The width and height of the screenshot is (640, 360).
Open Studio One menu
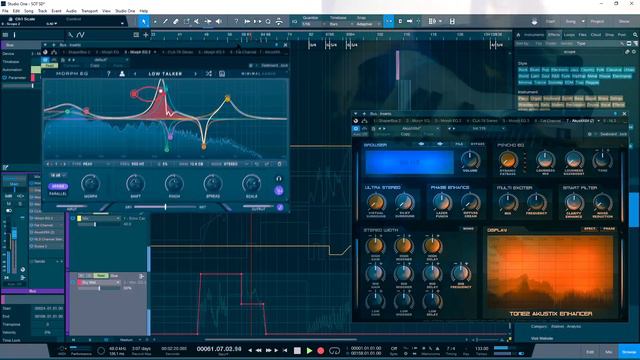(125, 11)
